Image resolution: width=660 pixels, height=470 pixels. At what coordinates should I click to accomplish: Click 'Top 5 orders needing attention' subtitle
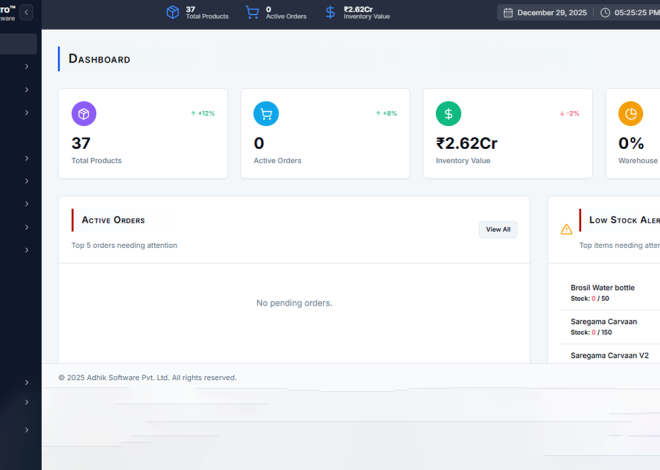(124, 245)
